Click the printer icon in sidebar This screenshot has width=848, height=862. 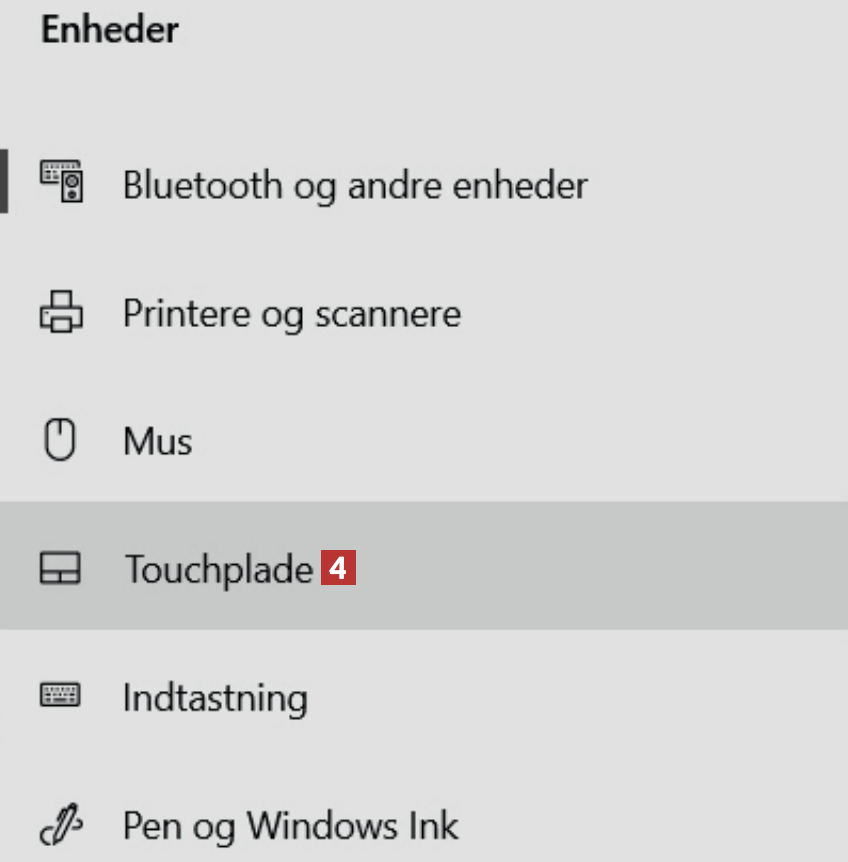[62, 314]
